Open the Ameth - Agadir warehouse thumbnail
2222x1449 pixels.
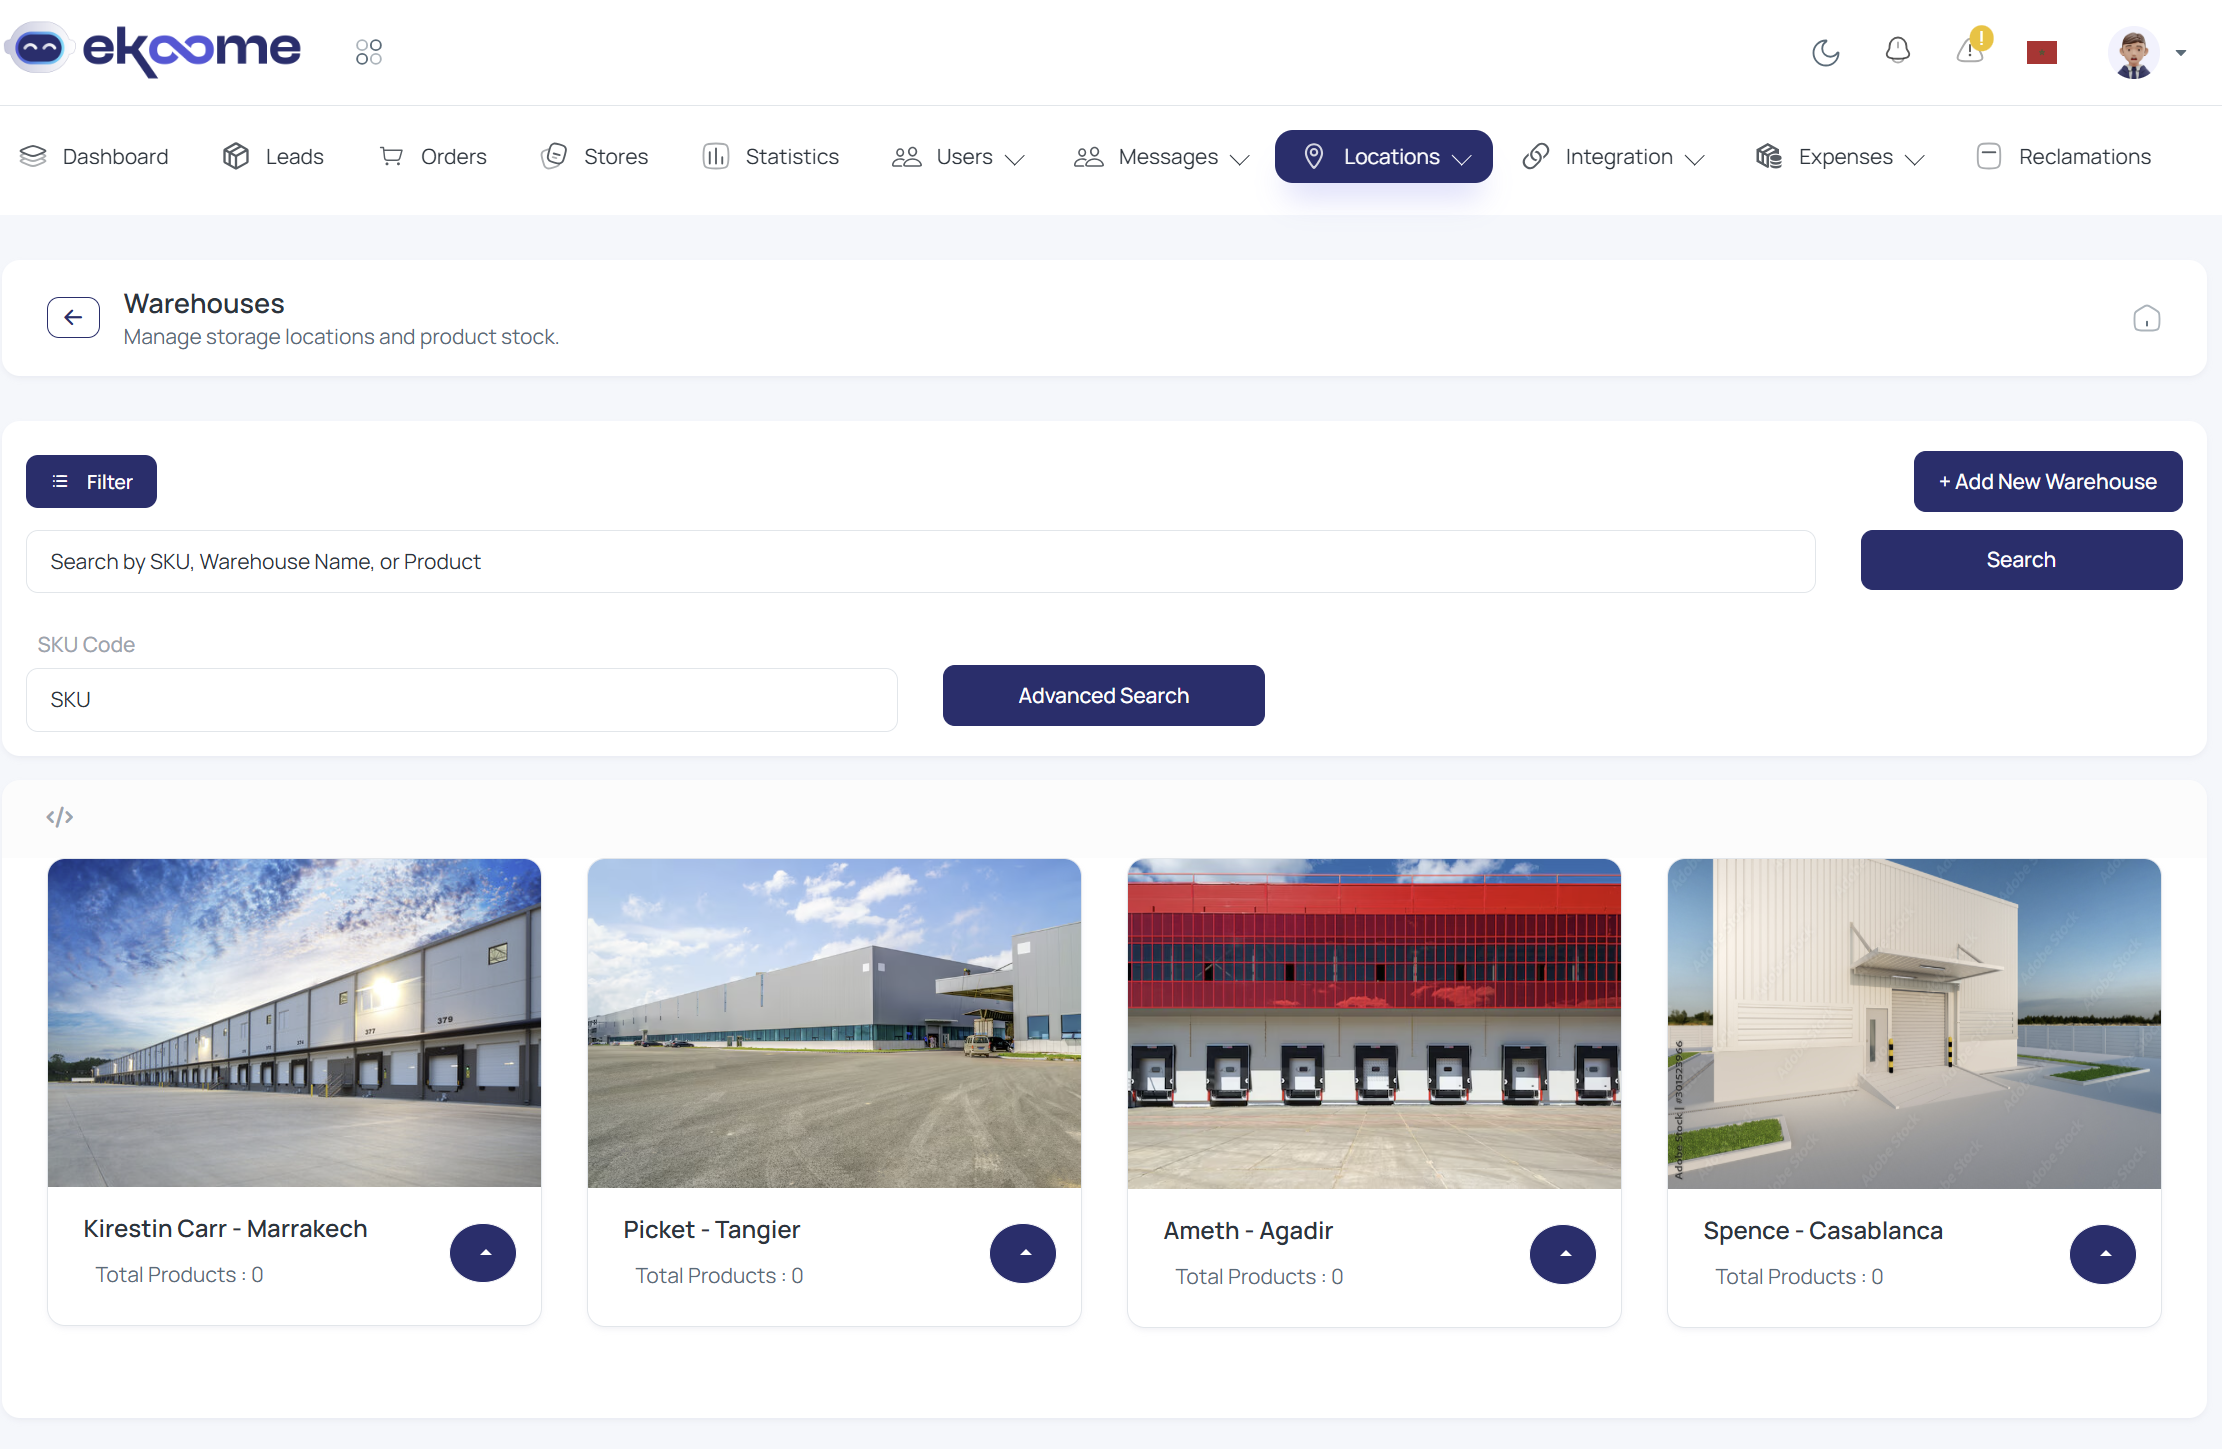[x=1374, y=1023]
